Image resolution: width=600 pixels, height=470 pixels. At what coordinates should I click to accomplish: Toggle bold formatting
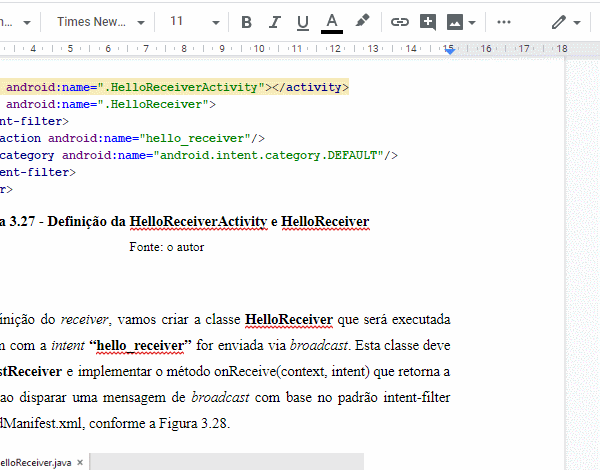pyautogui.click(x=247, y=22)
